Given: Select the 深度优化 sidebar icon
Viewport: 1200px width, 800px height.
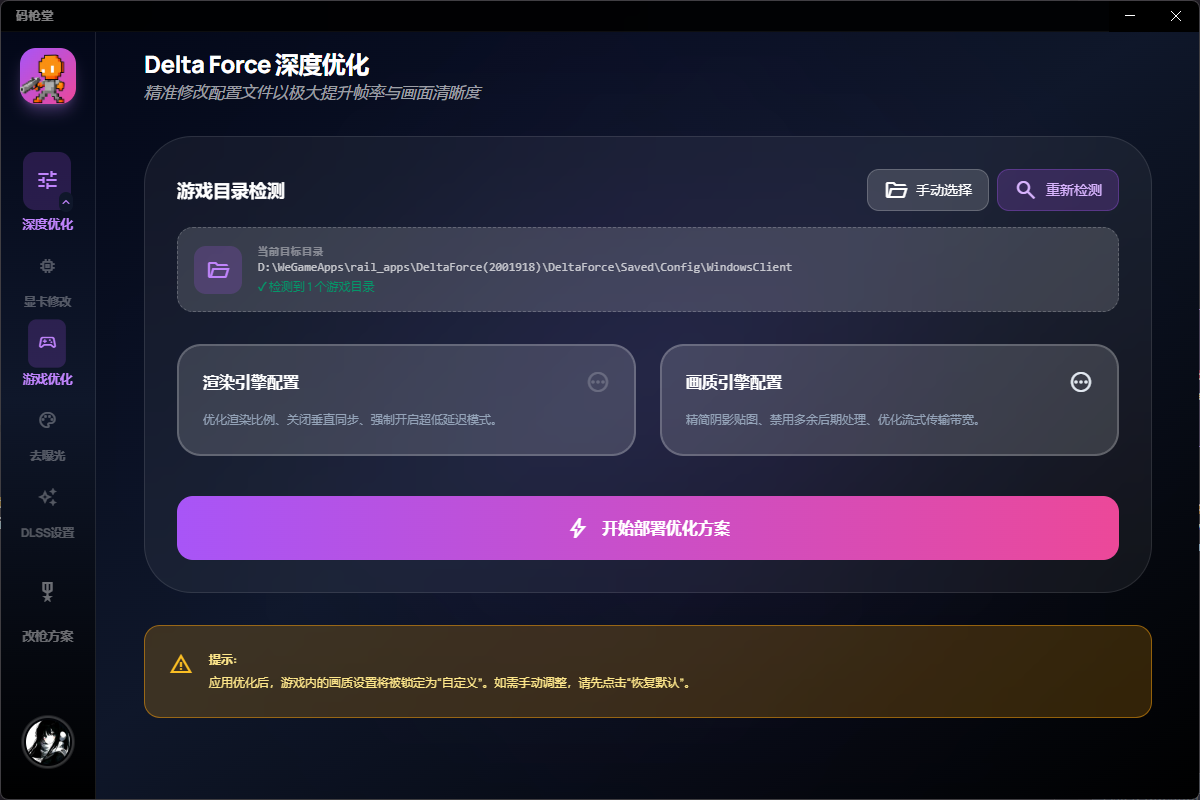Looking at the screenshot, I should (x=46, y=180).
